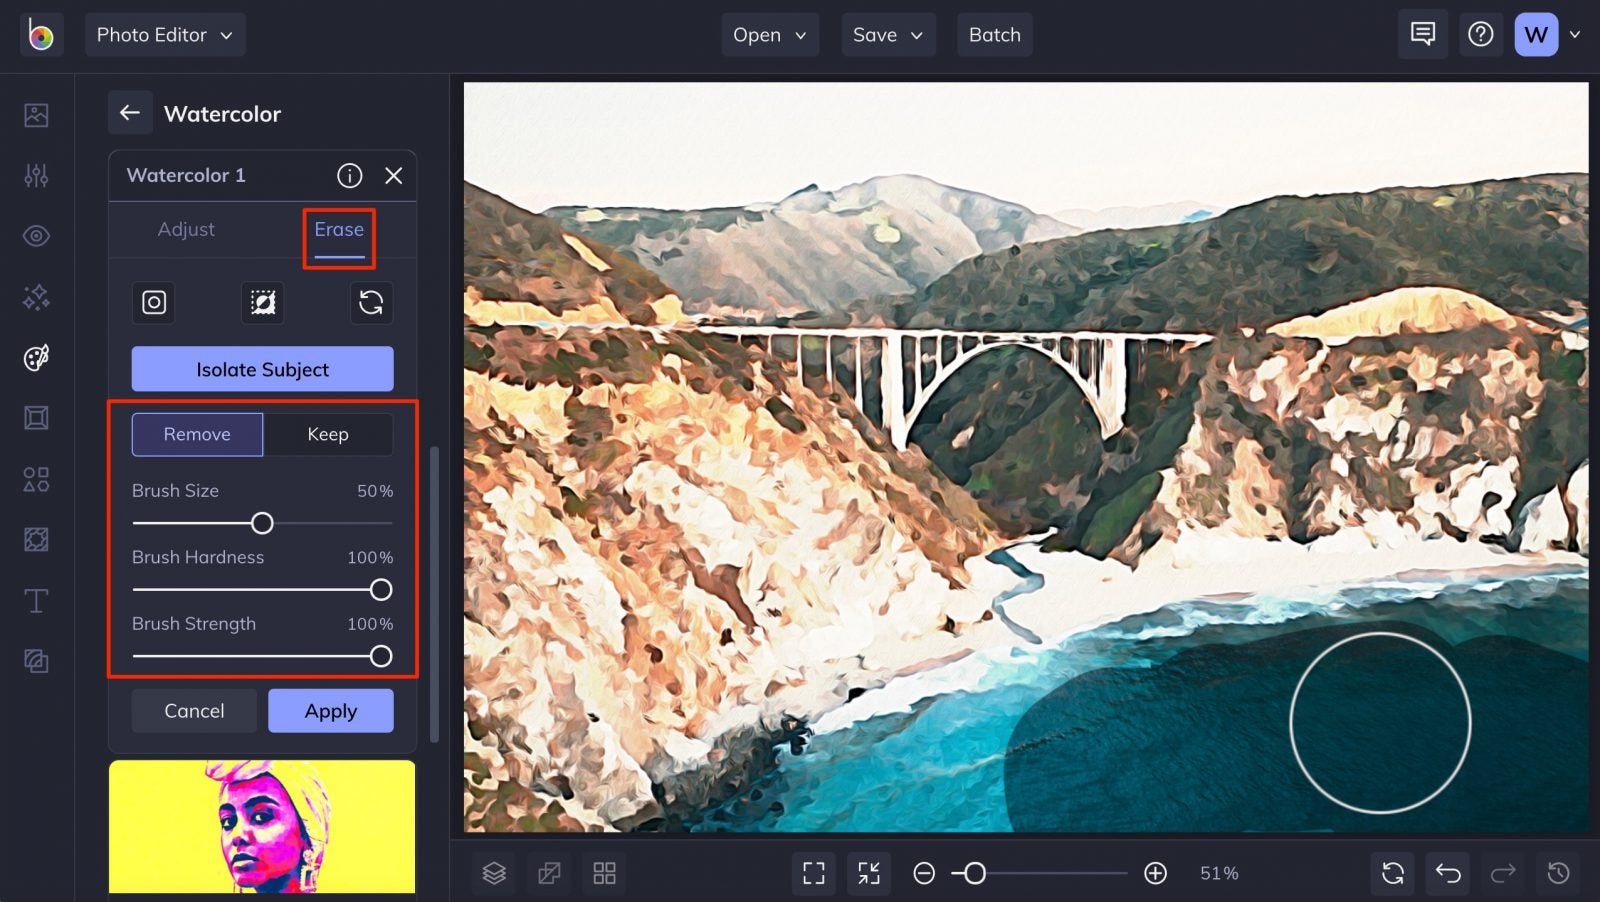Select the Erase tab in Watercolor 1
This screenshot has height=902, width=1600.
338,229
